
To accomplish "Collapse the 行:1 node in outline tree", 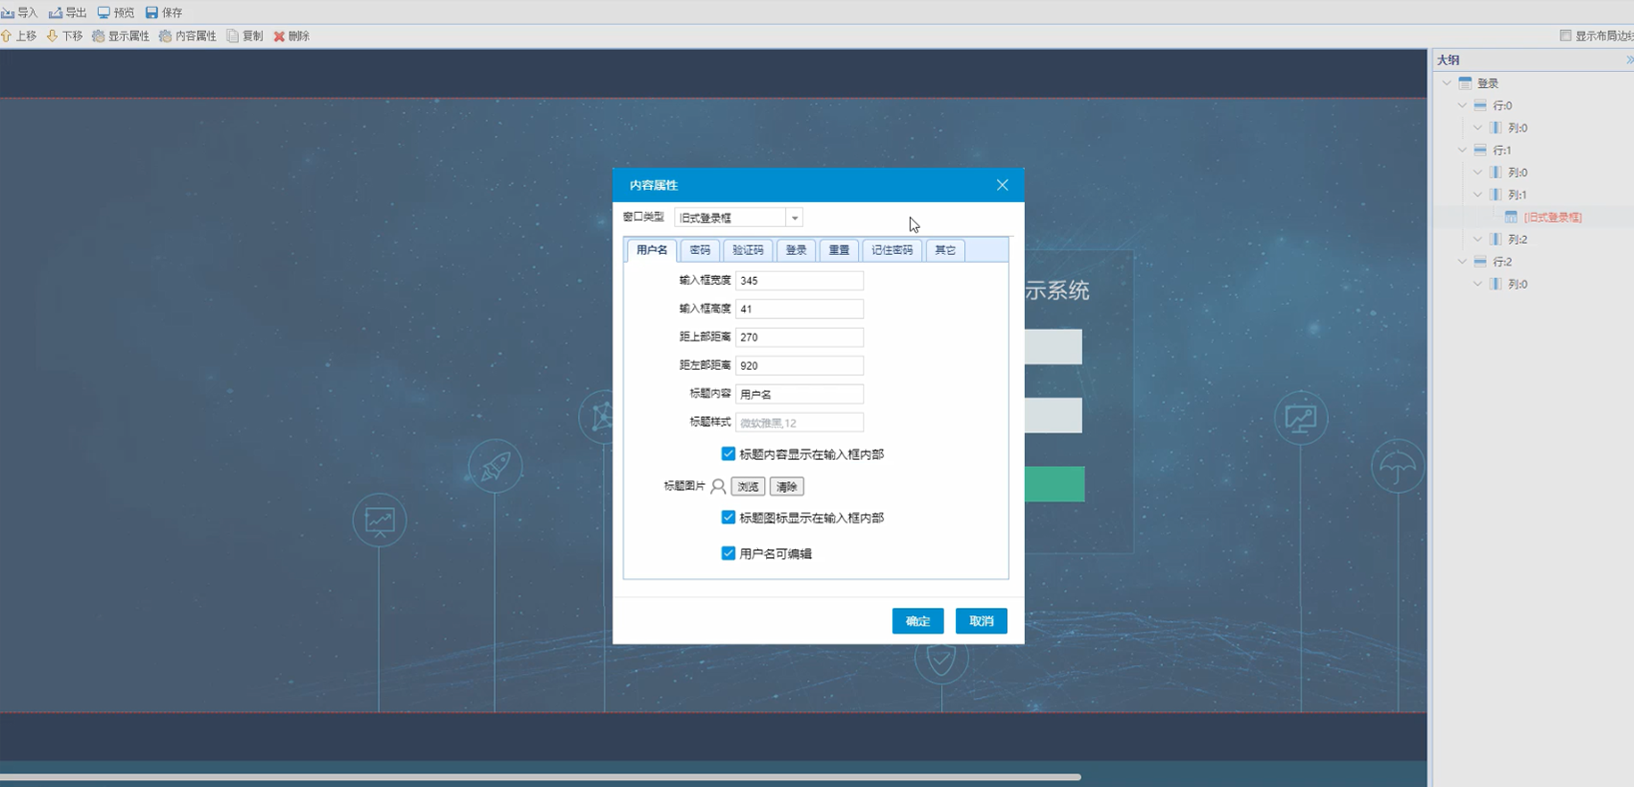I will (x=1462, y=150).
